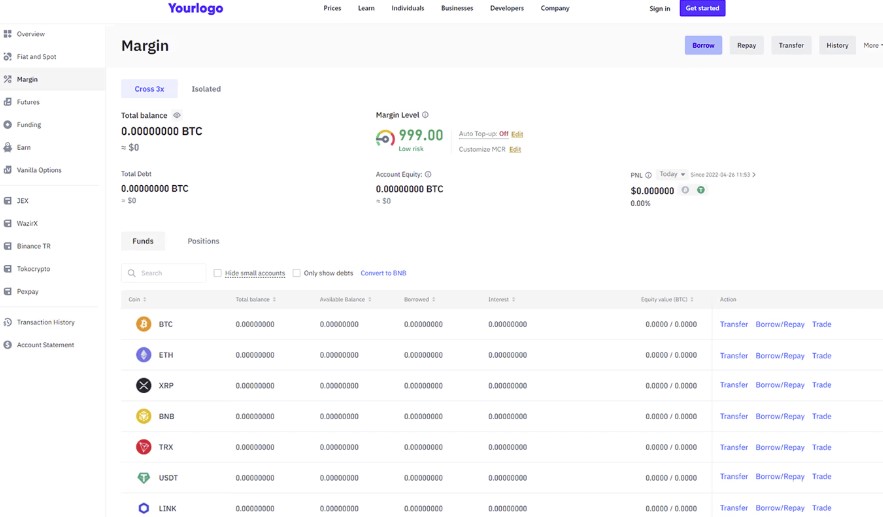The height and width of the screenshot is (517, 883).
Task: Click the top Transfer button
Action: point(791,46)
